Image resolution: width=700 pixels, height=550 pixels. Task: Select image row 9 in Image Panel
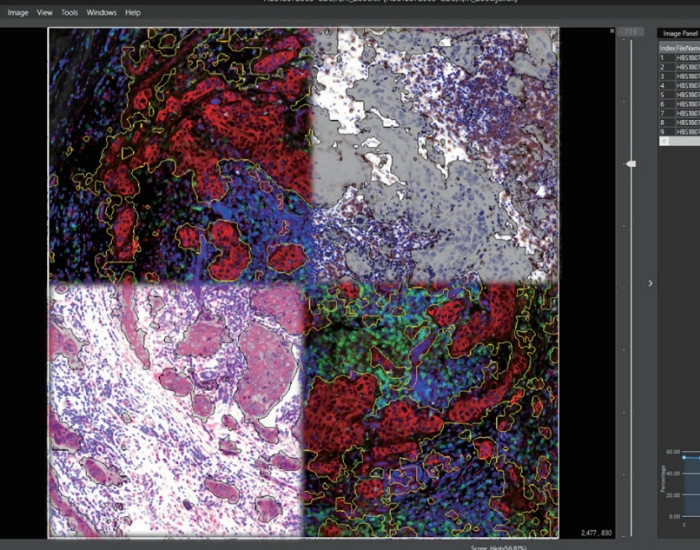679,132
